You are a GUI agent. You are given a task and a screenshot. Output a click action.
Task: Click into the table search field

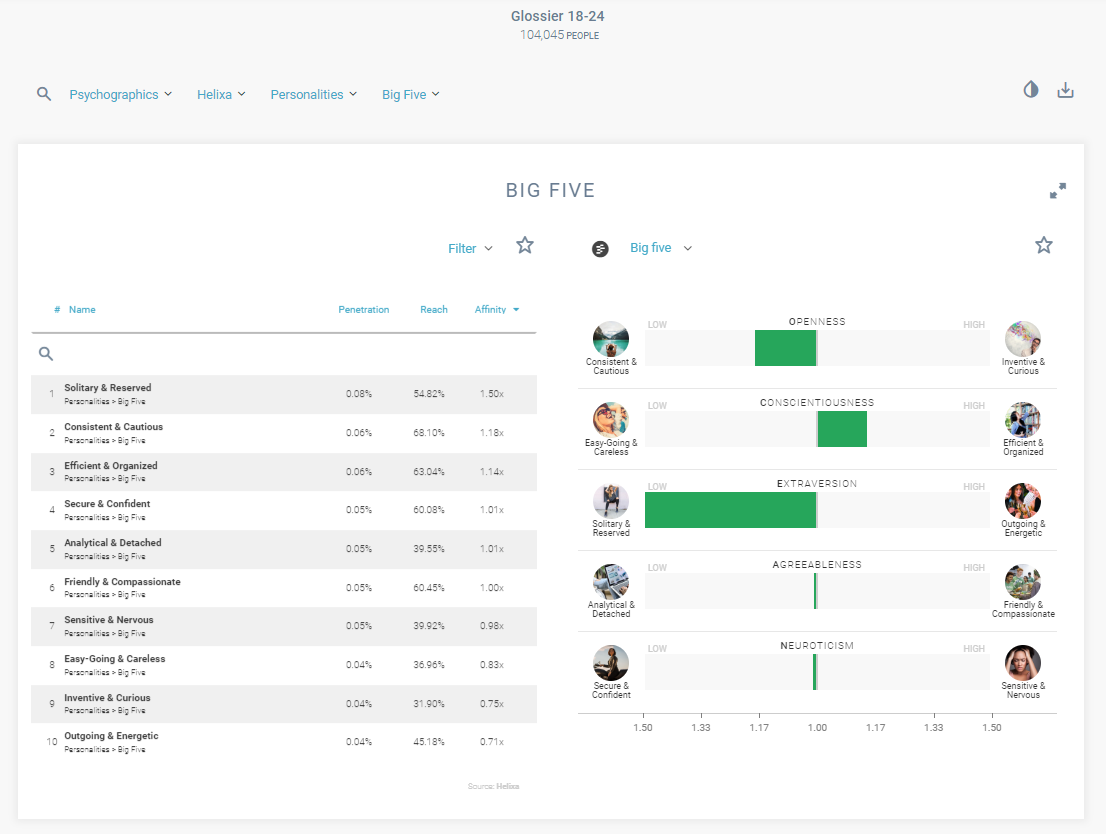pos(284,353)
